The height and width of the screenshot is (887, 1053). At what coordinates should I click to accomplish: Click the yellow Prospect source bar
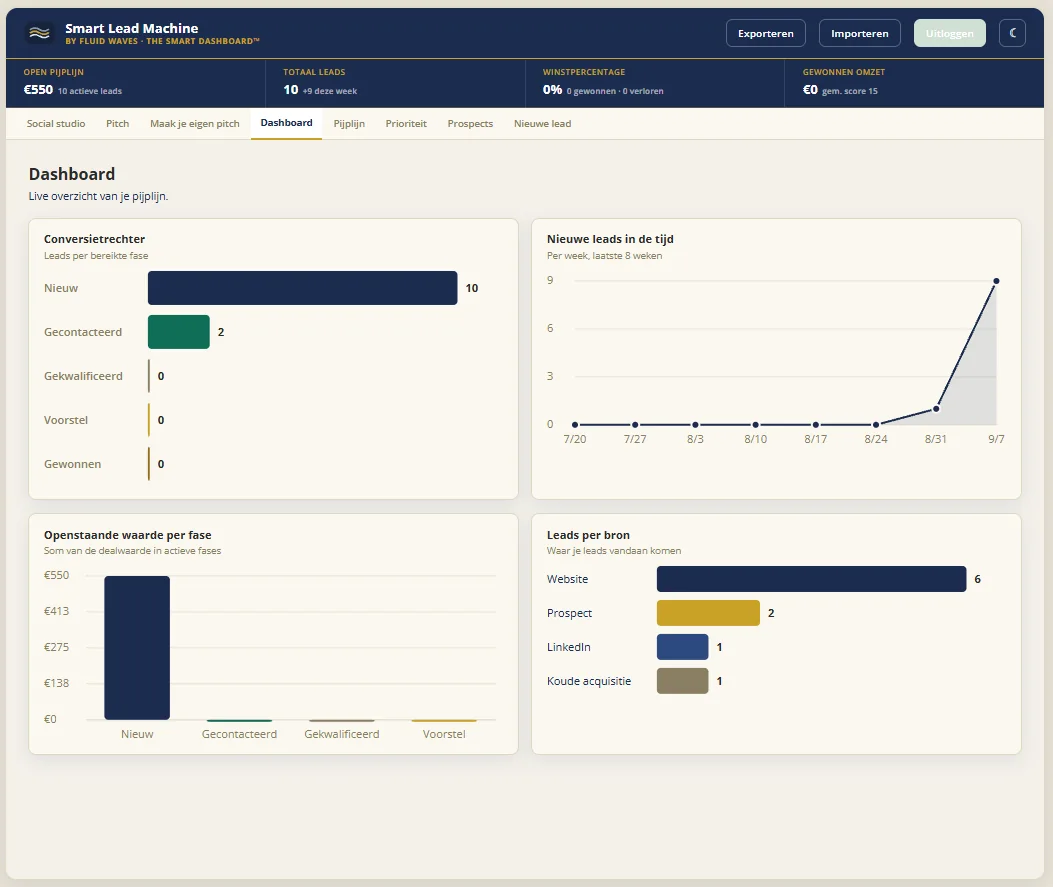point(708,613)
